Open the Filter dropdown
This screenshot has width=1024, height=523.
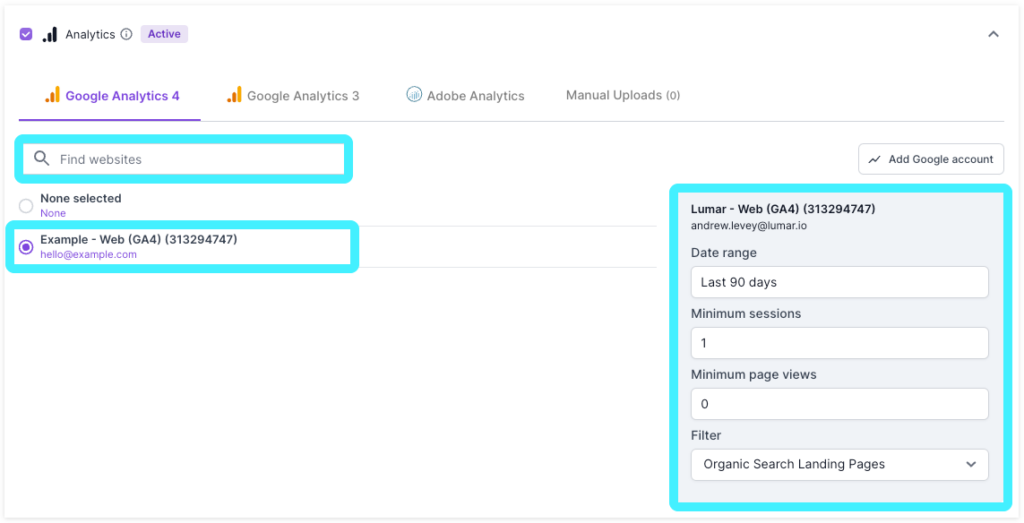839,464
